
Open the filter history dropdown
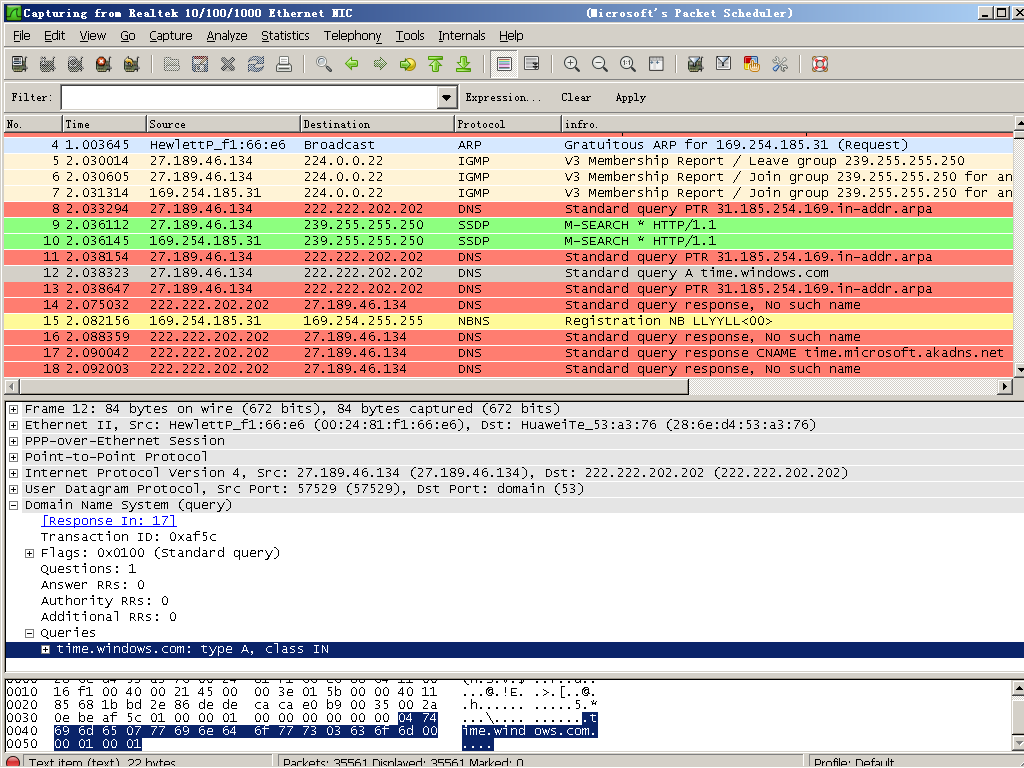(446, 97)
